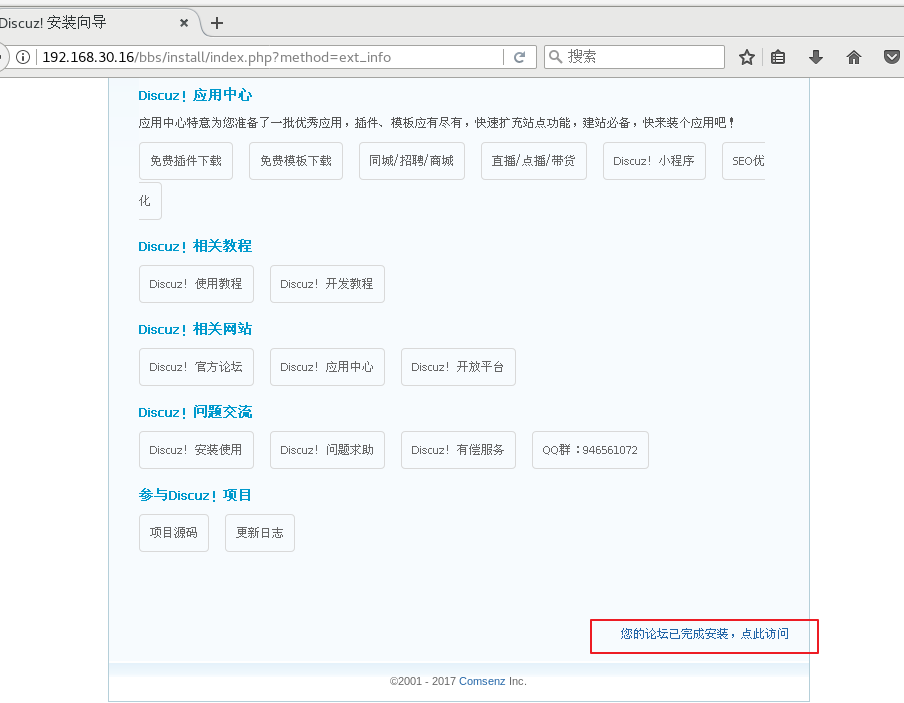Open Discuz! 有偿服务 button
The height and width of the screenshot is (703, 904).
[458, 450]
